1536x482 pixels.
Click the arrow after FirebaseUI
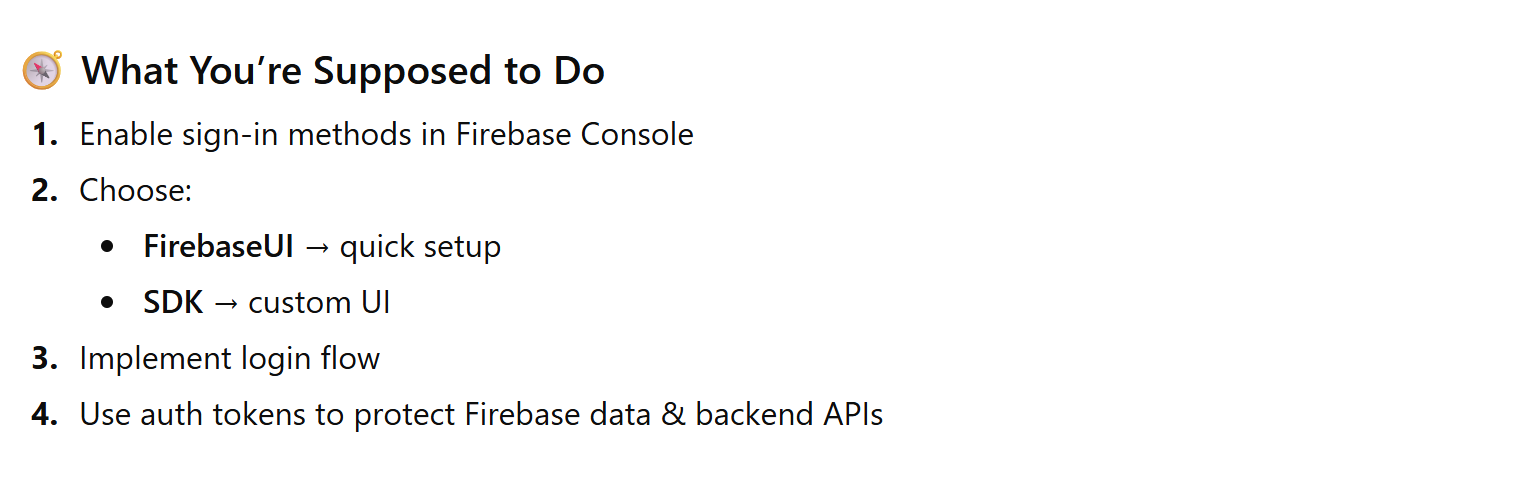(x=316, y=247)
